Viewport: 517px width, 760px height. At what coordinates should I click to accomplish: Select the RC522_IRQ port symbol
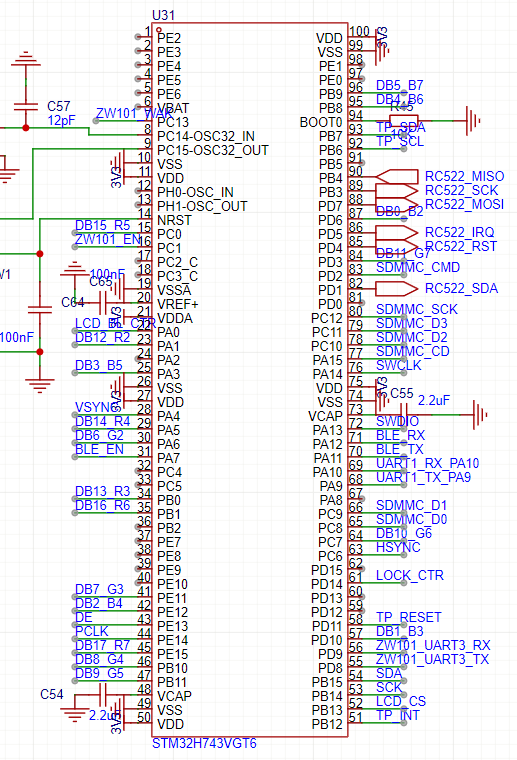click(397, 233)
